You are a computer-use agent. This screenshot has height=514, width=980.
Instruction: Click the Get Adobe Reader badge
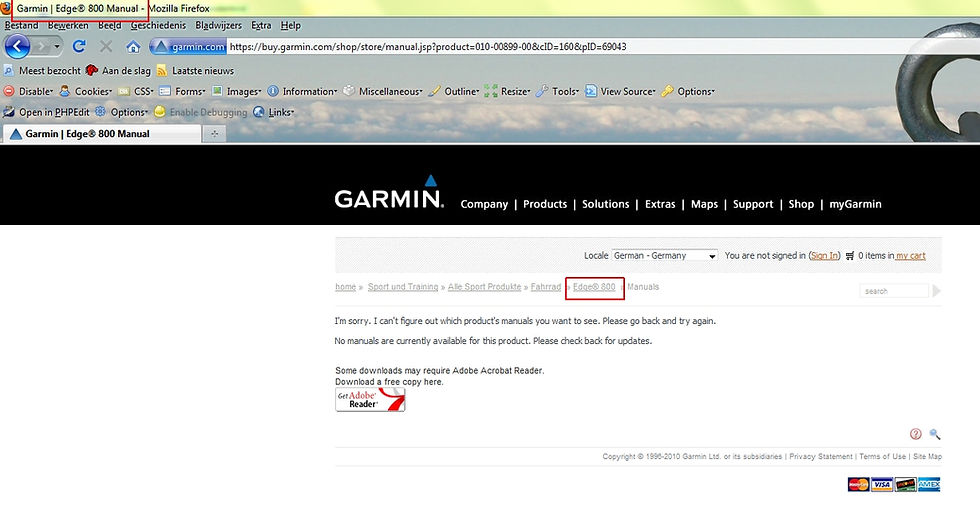(370, 400)
